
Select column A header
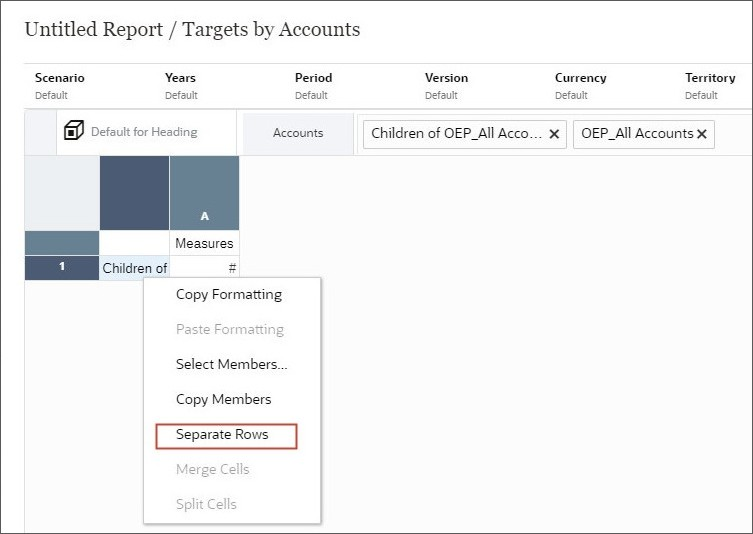[204, 193]
